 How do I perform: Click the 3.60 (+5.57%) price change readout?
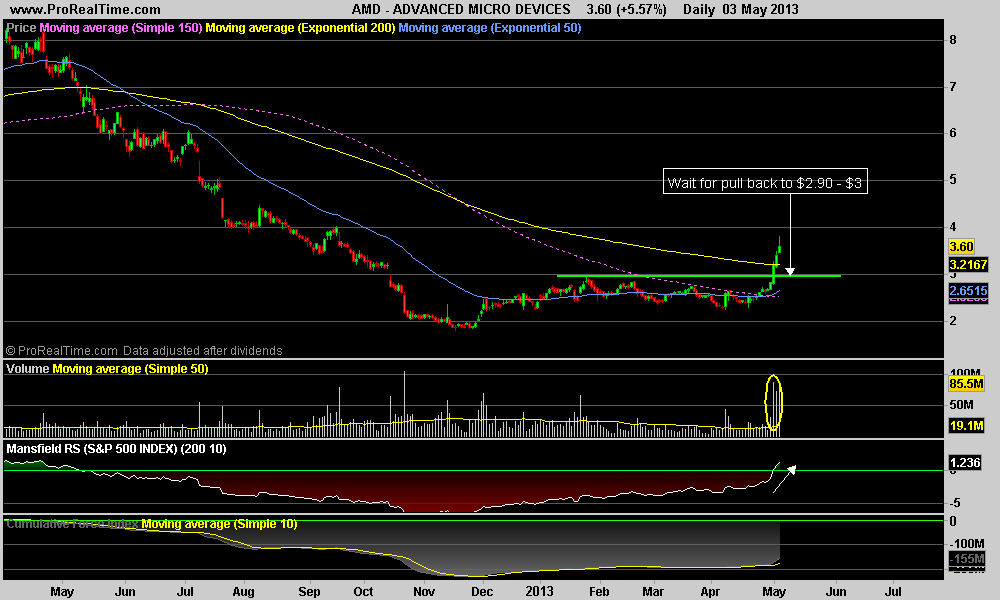point(626,10)
